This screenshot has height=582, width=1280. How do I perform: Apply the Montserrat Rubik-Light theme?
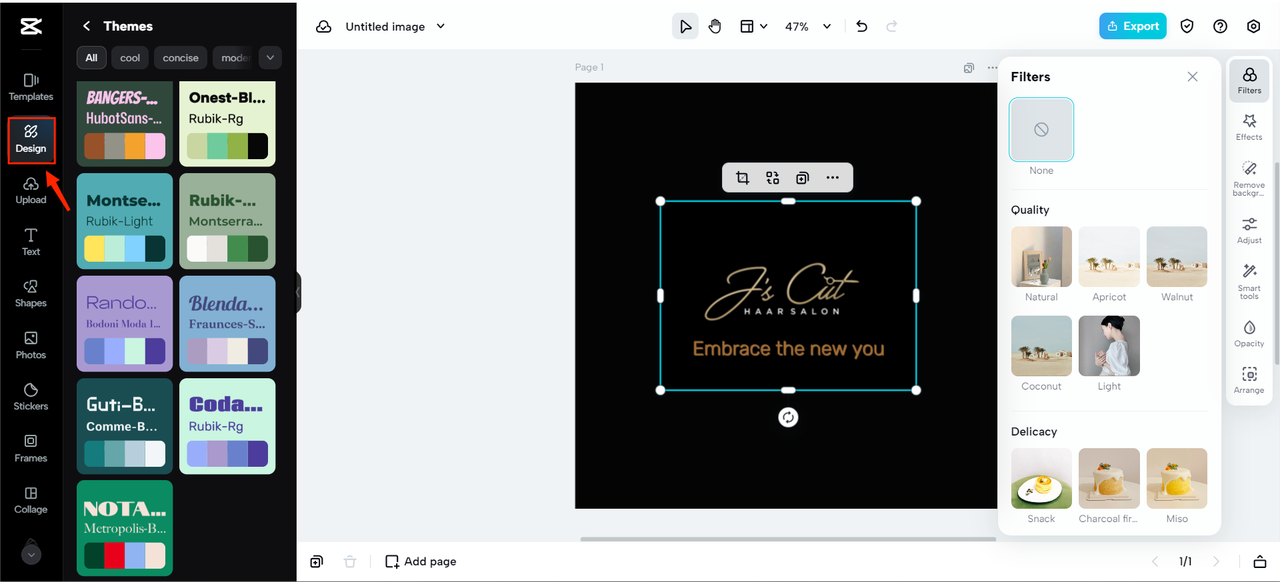[x=125, y=221]
